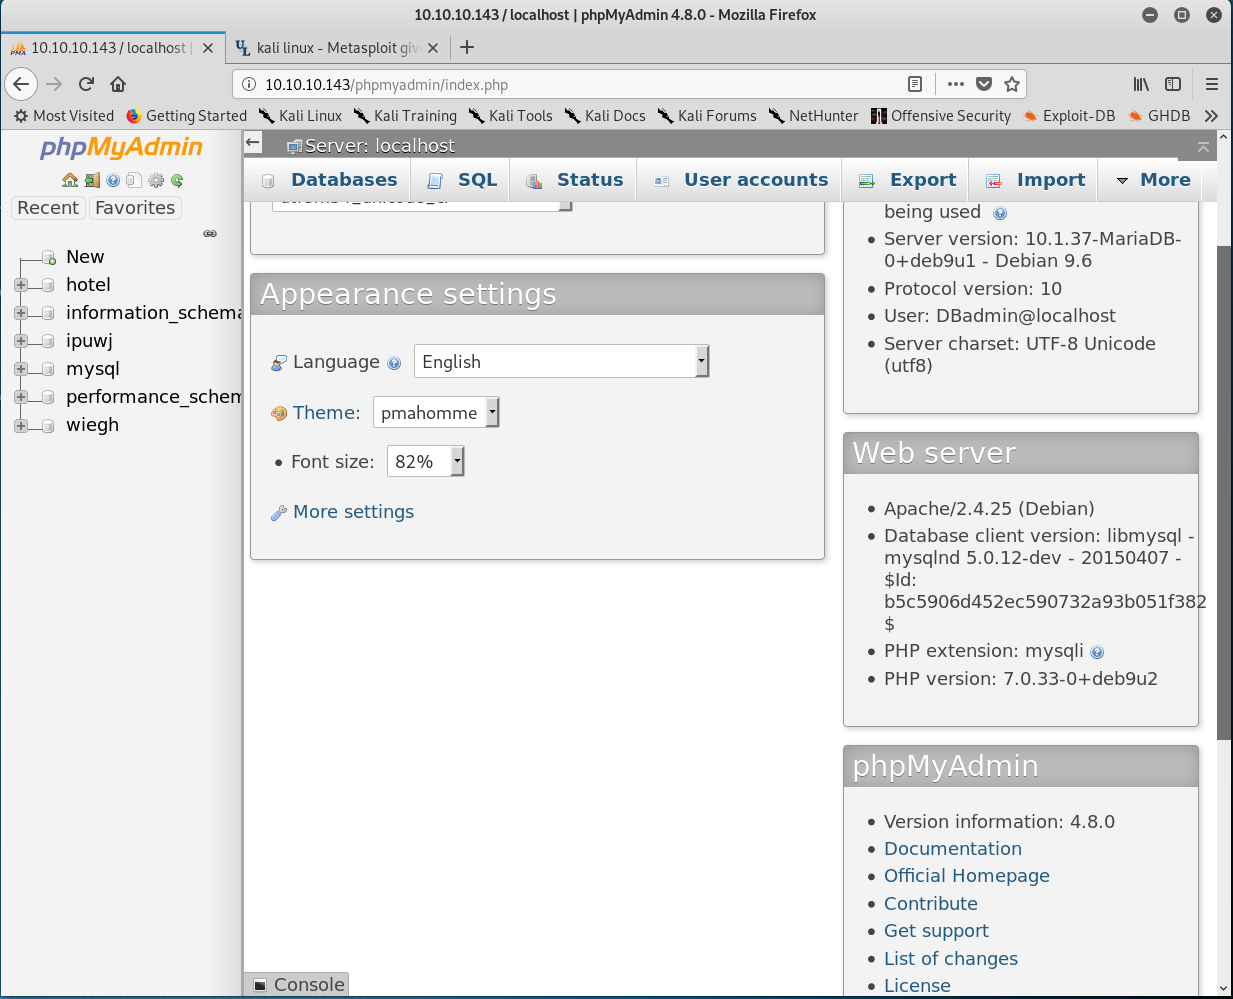Toggle reader view icon in address bar
The image size is (1233, 999).
pos(915,84)
